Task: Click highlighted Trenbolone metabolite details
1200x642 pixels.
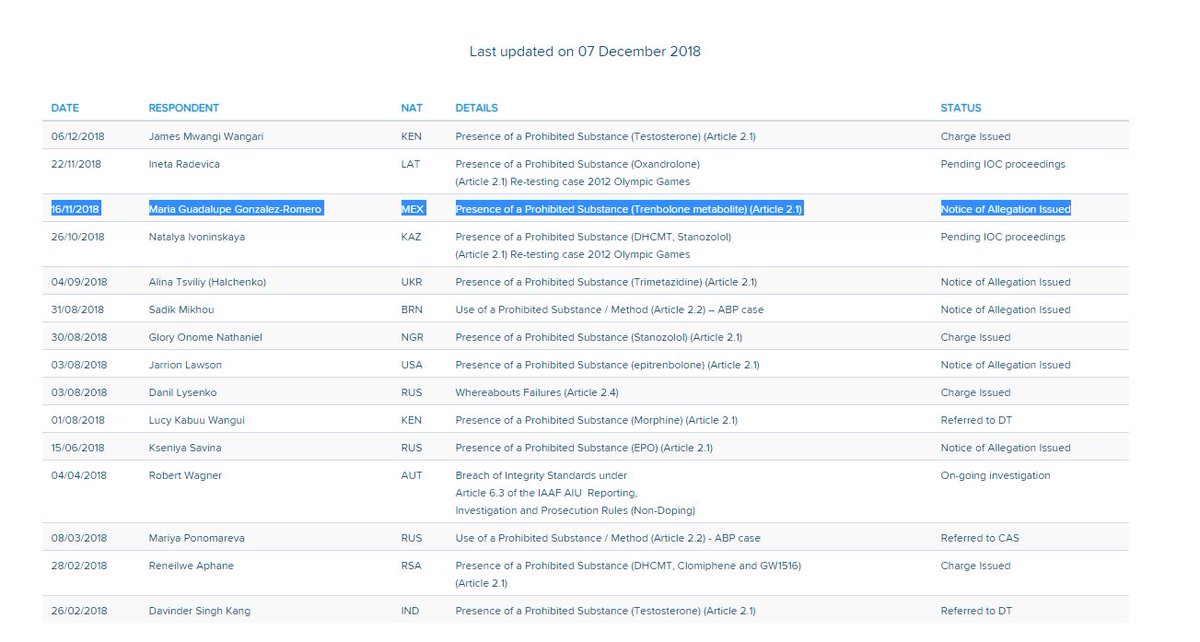Action: (x=629, y=209)
